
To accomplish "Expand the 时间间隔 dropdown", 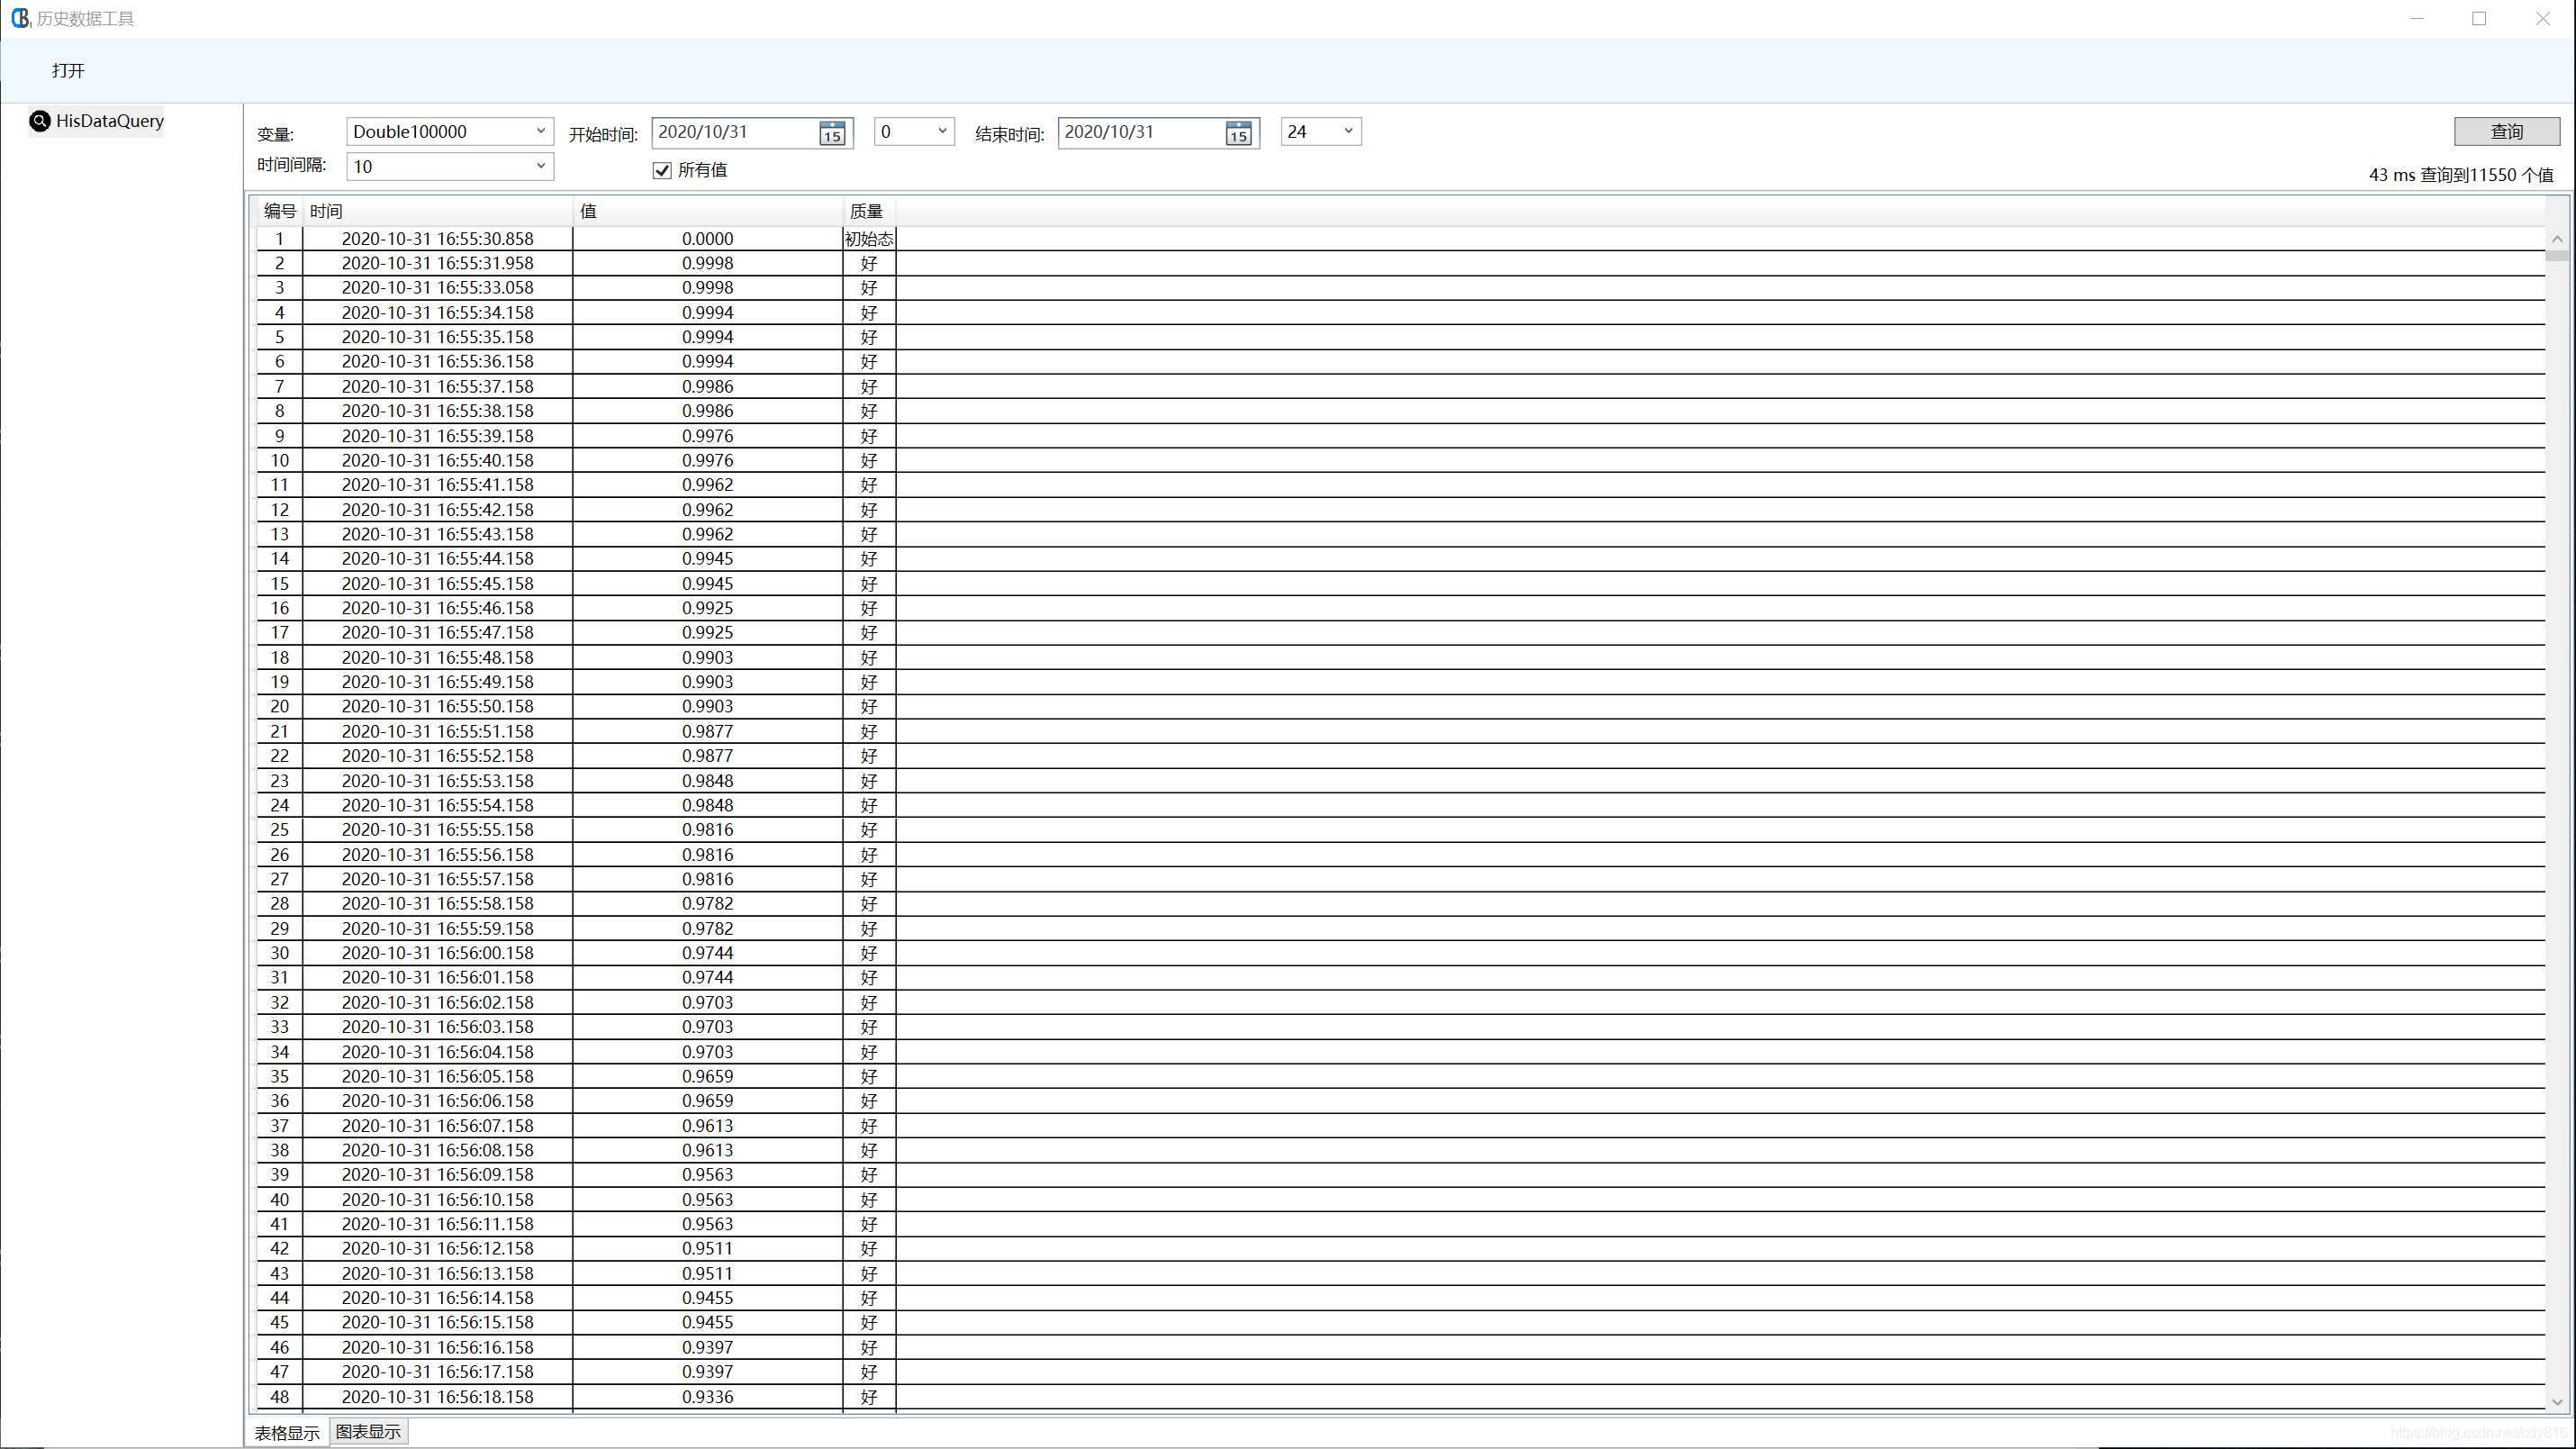I will click(x=541, y=166).
